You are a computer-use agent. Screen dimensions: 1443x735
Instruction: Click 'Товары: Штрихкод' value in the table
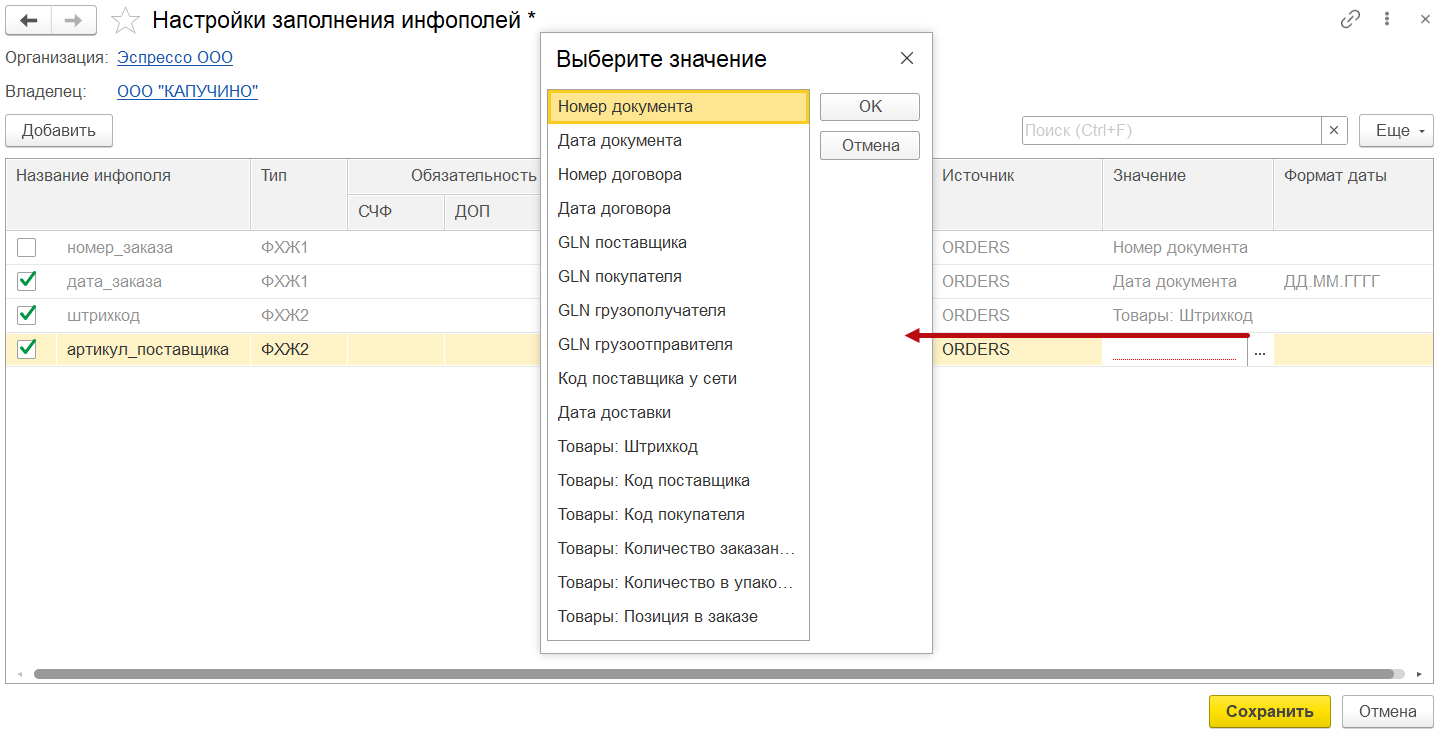click(x=1188, y=315)
